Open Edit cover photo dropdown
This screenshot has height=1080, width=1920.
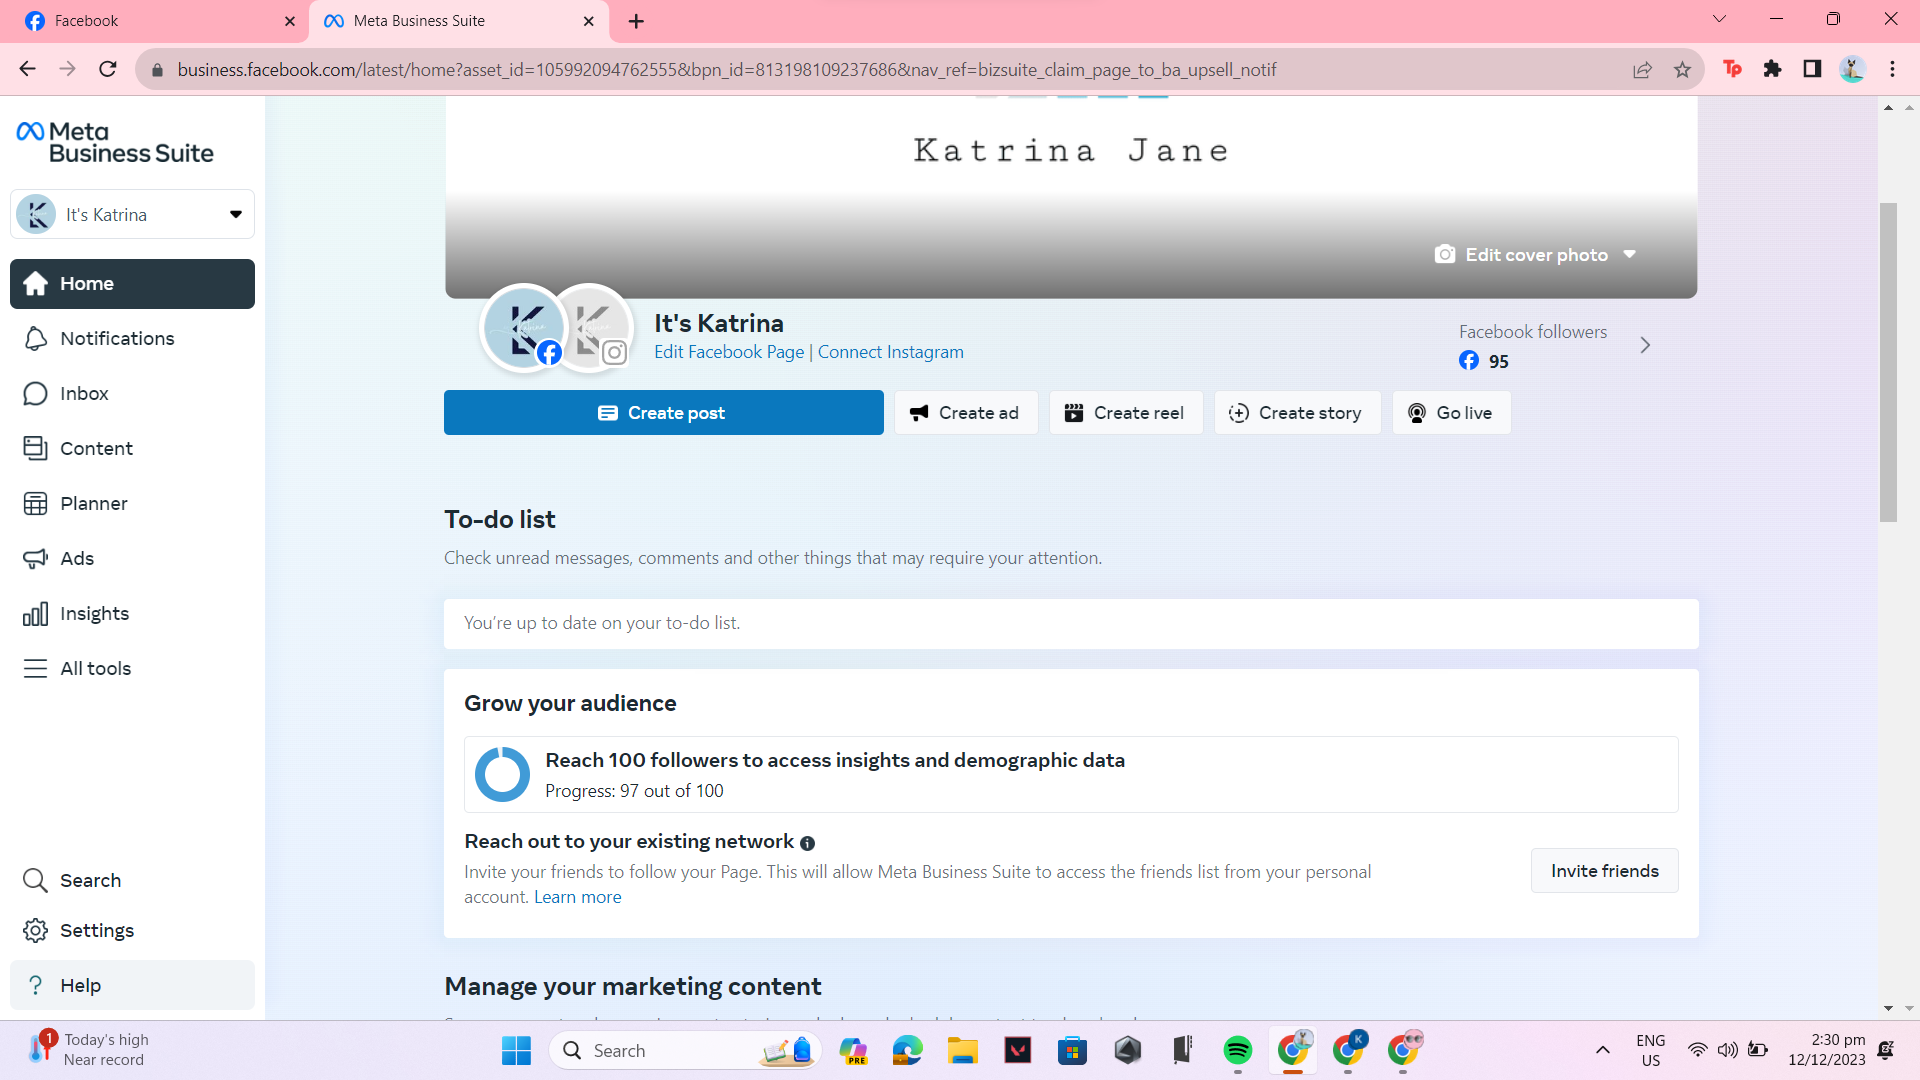tap(1535, 255)
